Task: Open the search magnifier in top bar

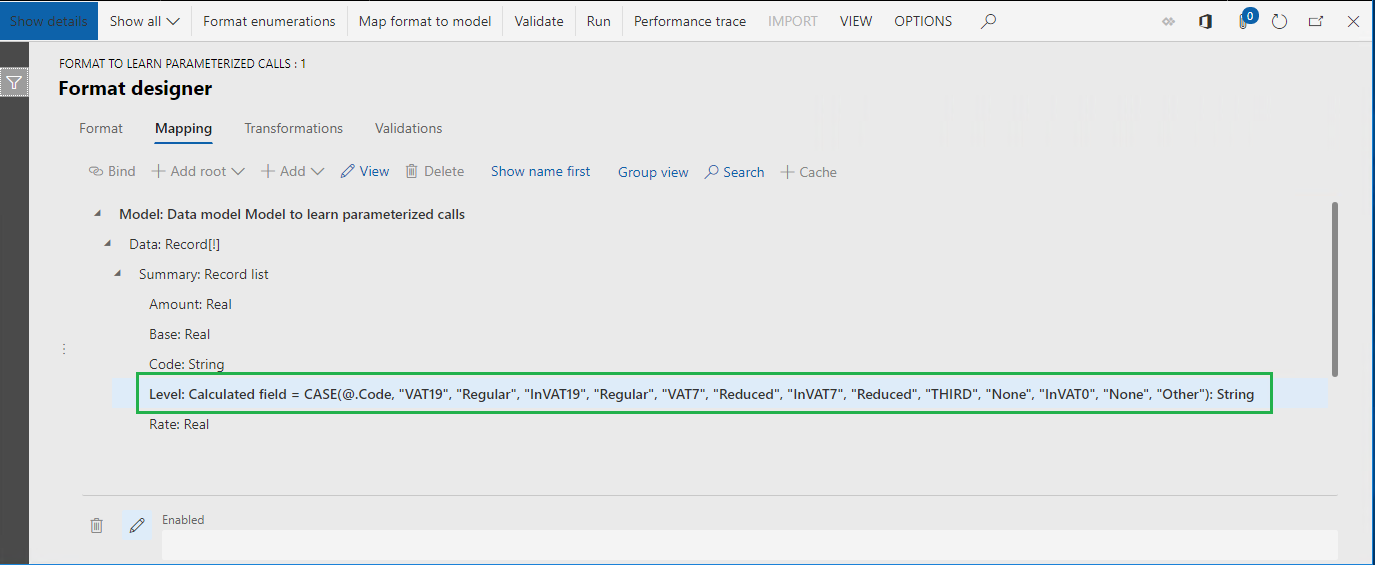Action: pos(988,21)
